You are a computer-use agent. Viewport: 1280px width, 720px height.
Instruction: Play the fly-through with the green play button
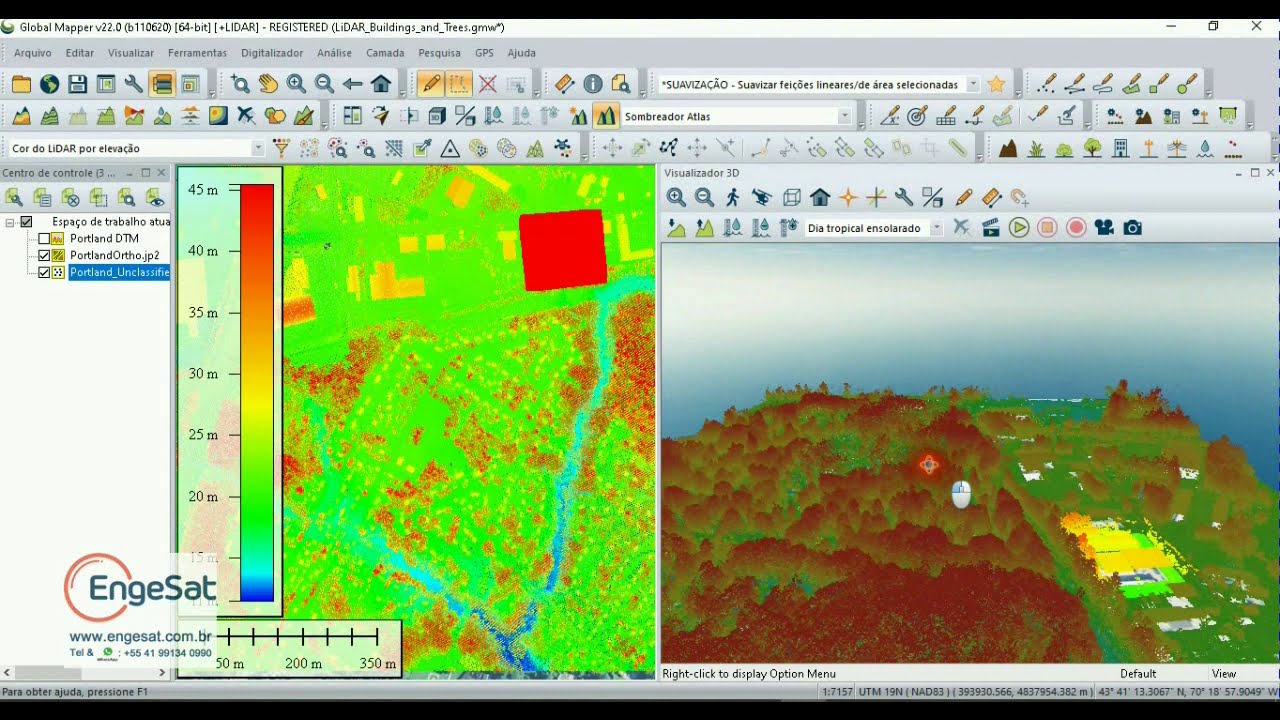tap(1019, 227)
